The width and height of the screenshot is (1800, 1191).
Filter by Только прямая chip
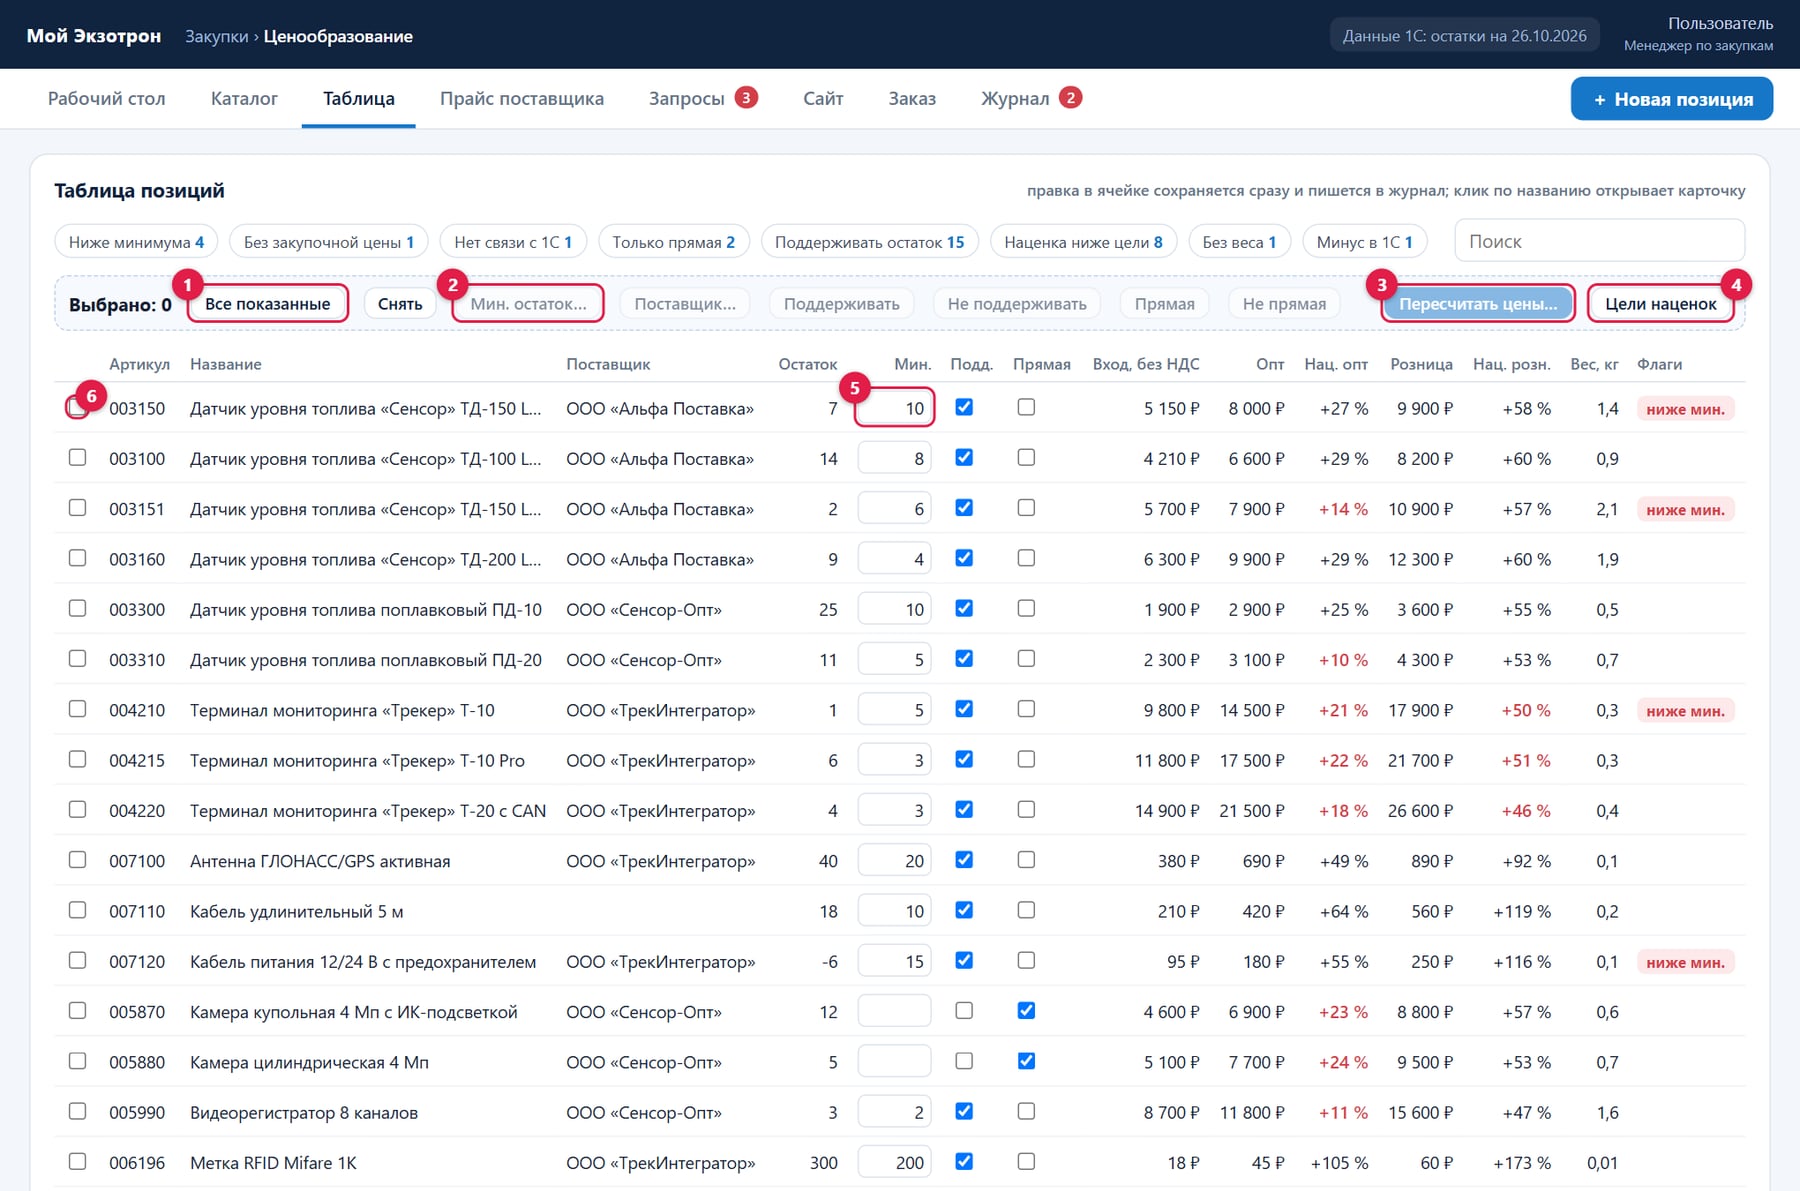pos(674,242)
